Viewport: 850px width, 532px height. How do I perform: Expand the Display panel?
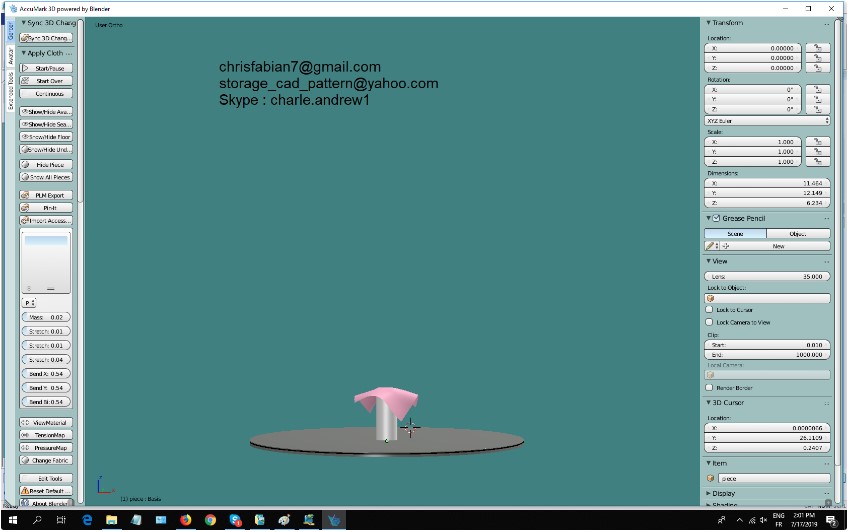point(709,493)
